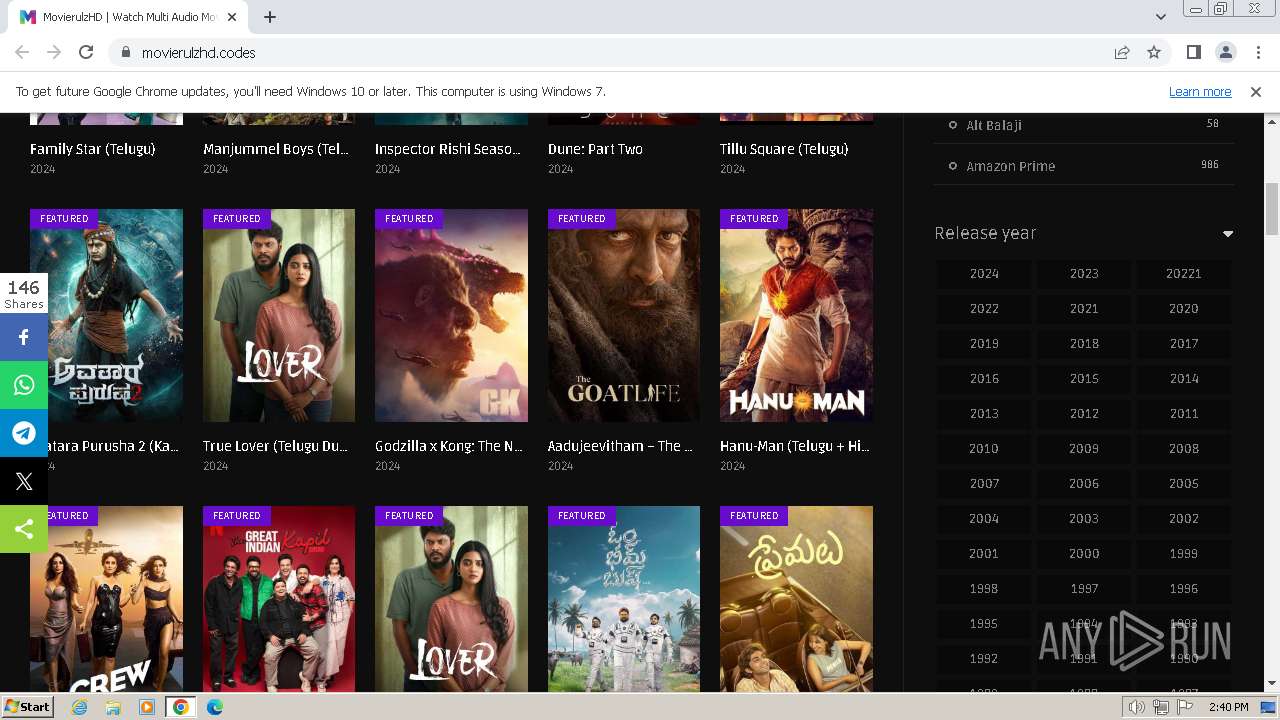Toggle the browser side panel
This screenshot has height=720, width=1280.
(x=1193, y=52)
